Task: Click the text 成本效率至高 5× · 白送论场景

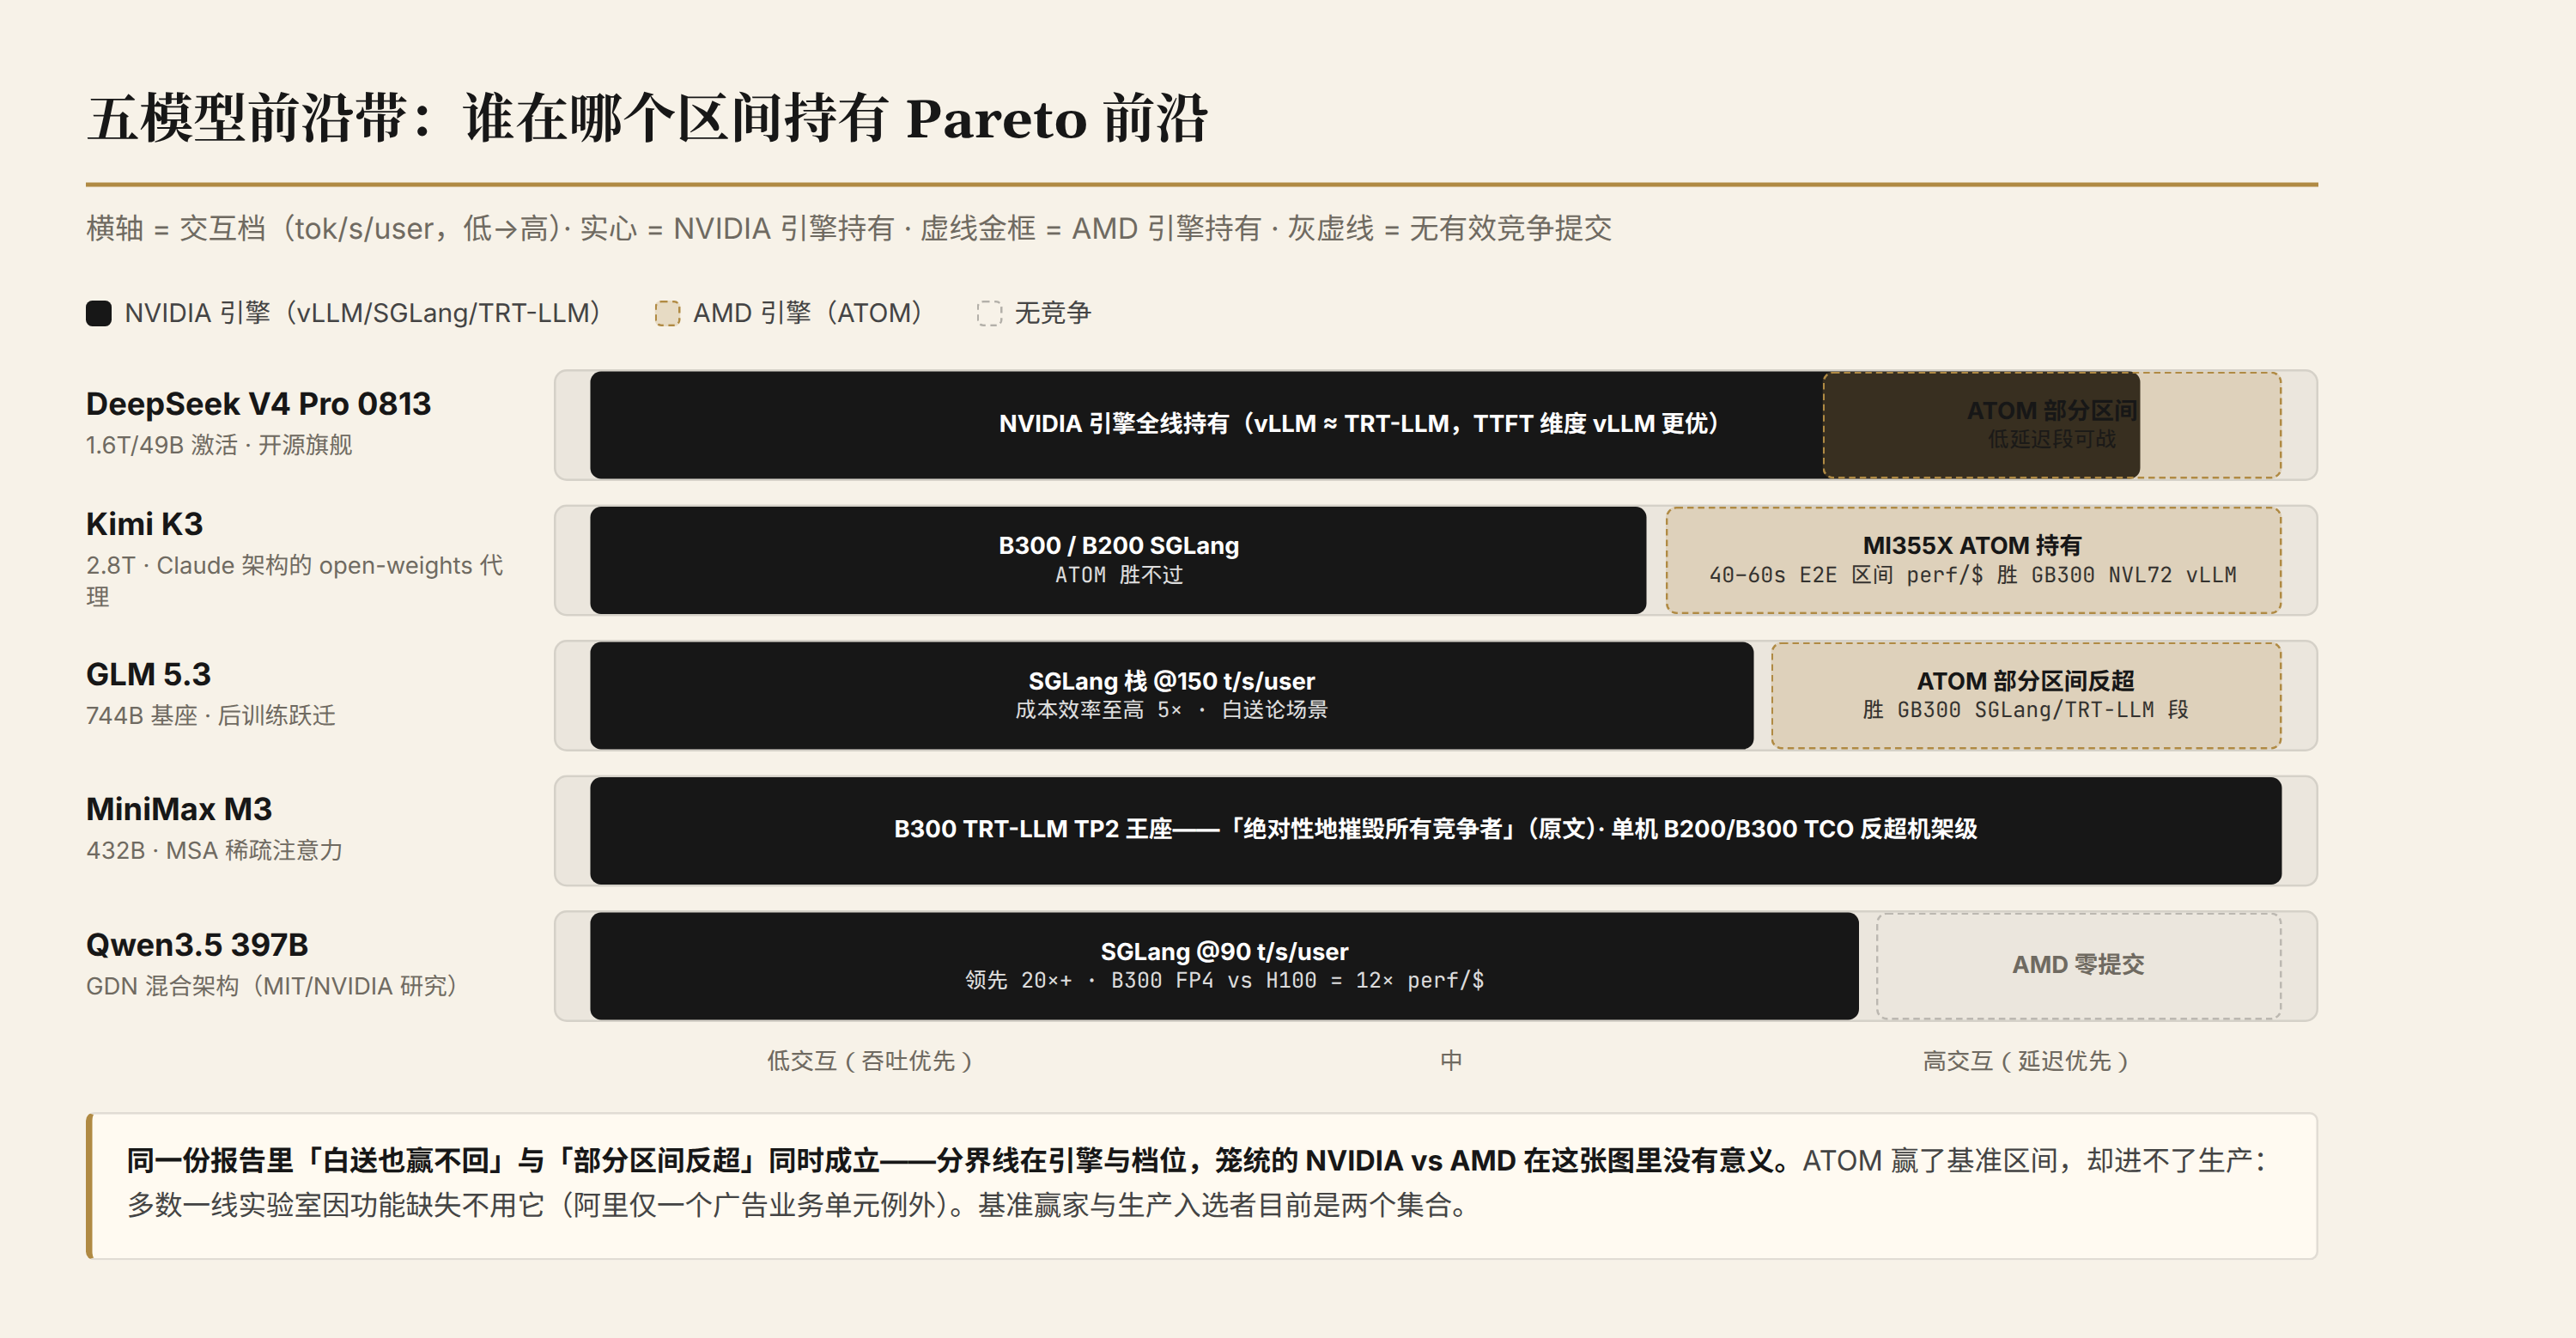Action: click(x=1171, y=710)
